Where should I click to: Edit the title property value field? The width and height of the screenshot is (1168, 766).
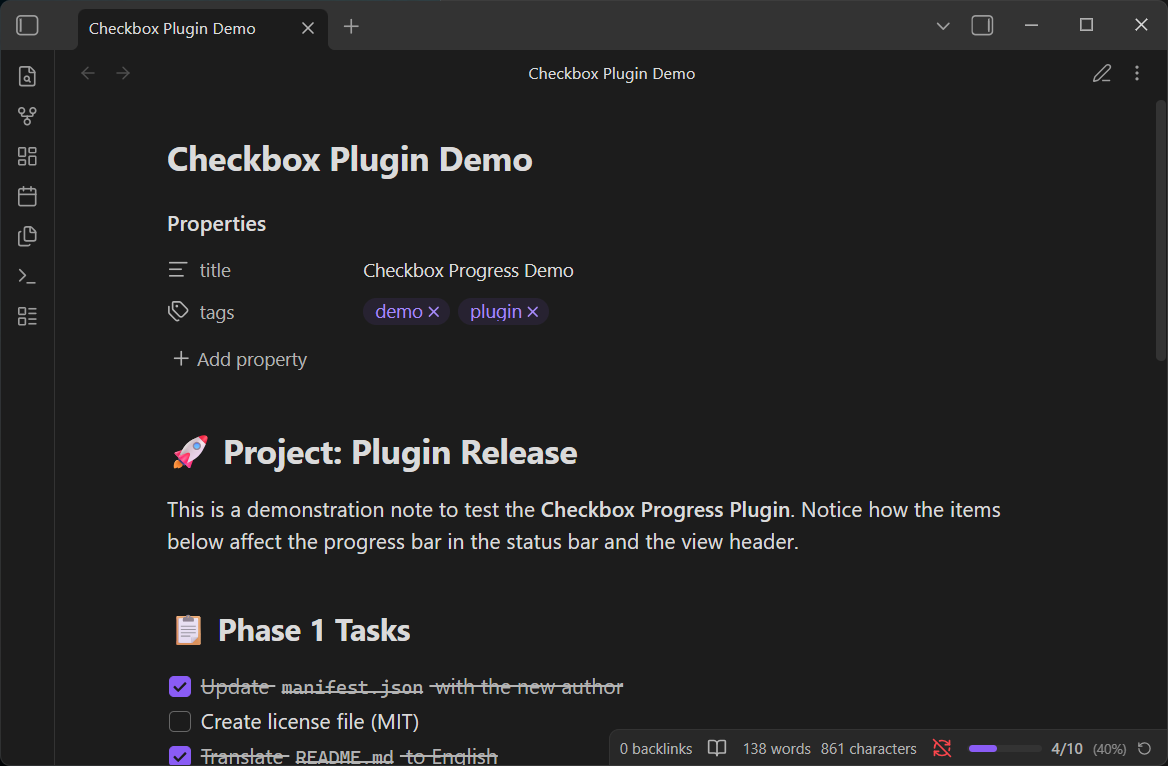tap(468, 270)
